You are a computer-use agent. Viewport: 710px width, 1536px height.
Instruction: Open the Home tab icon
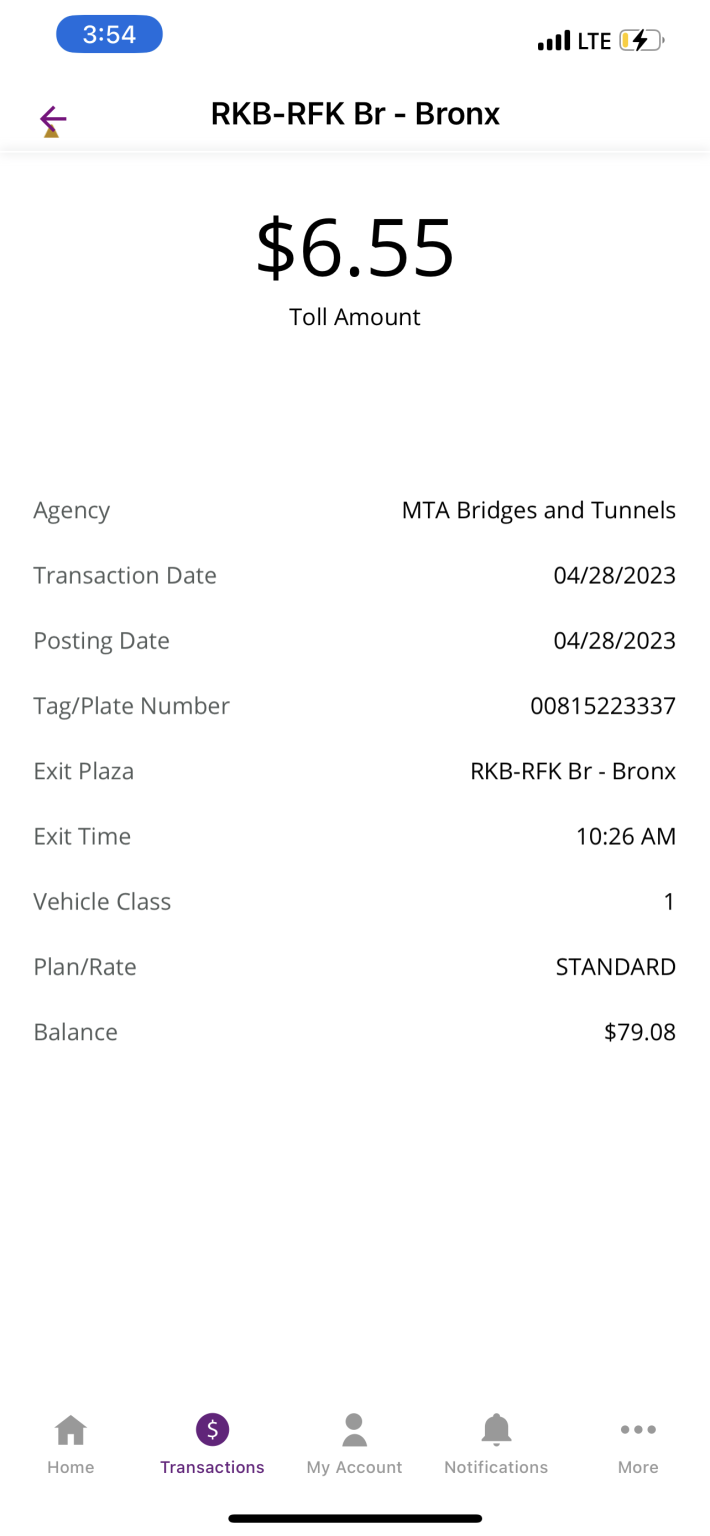pyautogui.click(x=70, y=1431)
